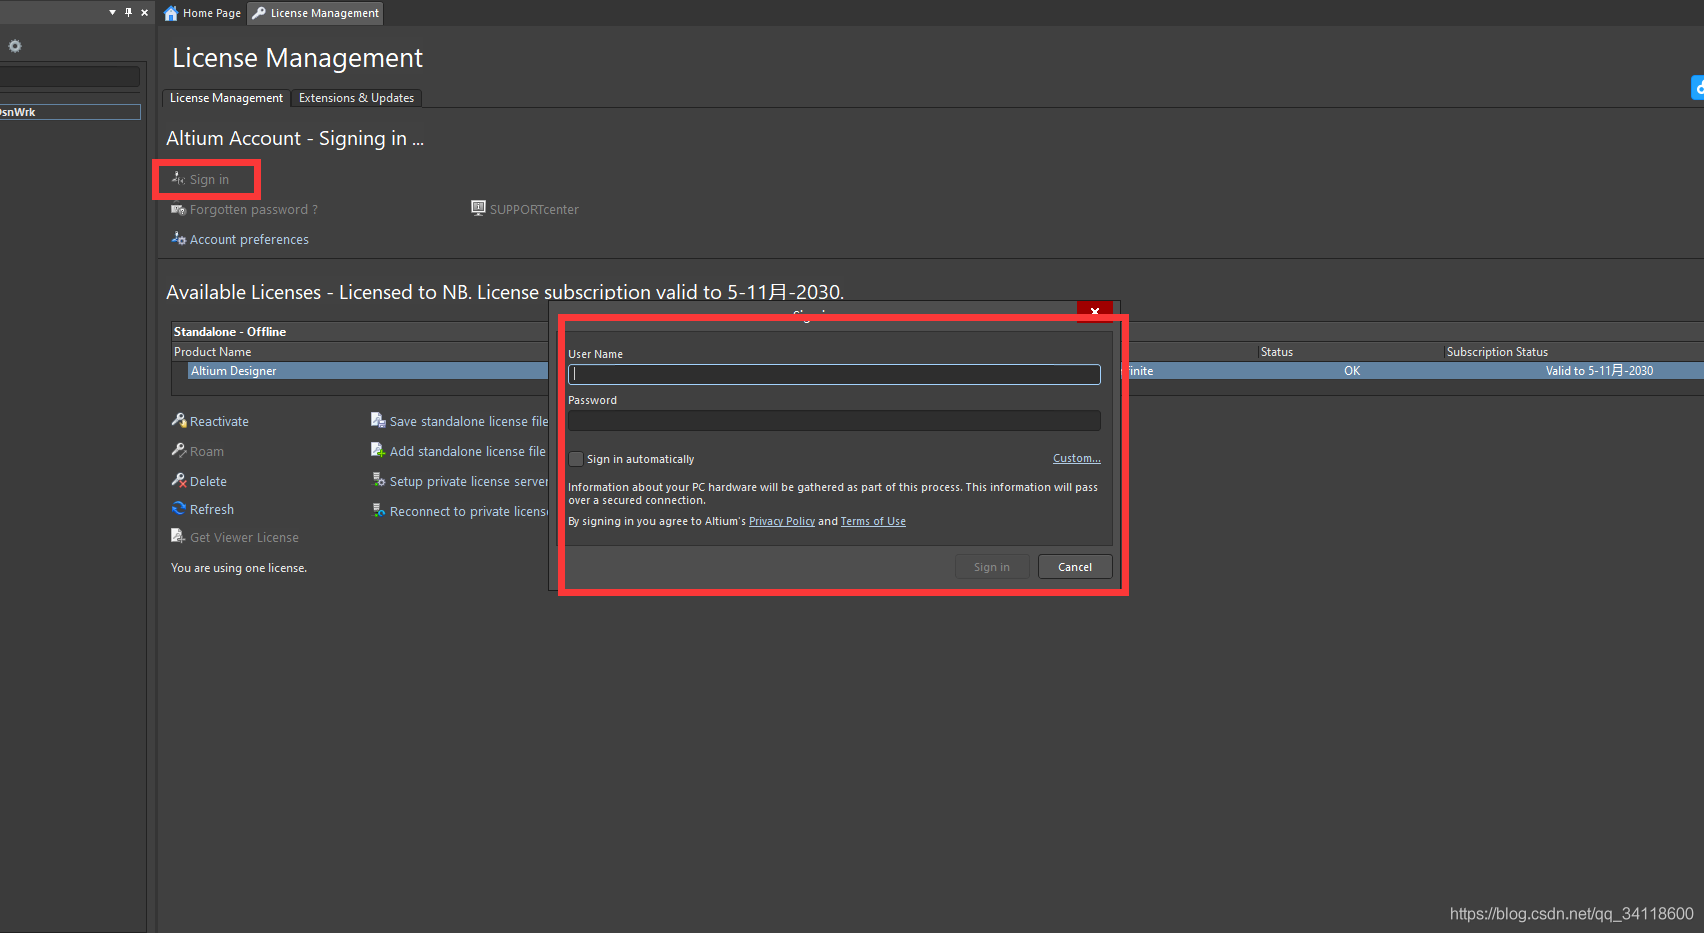
Task: Click the Delete link text
Action: (x=208, y=482)
